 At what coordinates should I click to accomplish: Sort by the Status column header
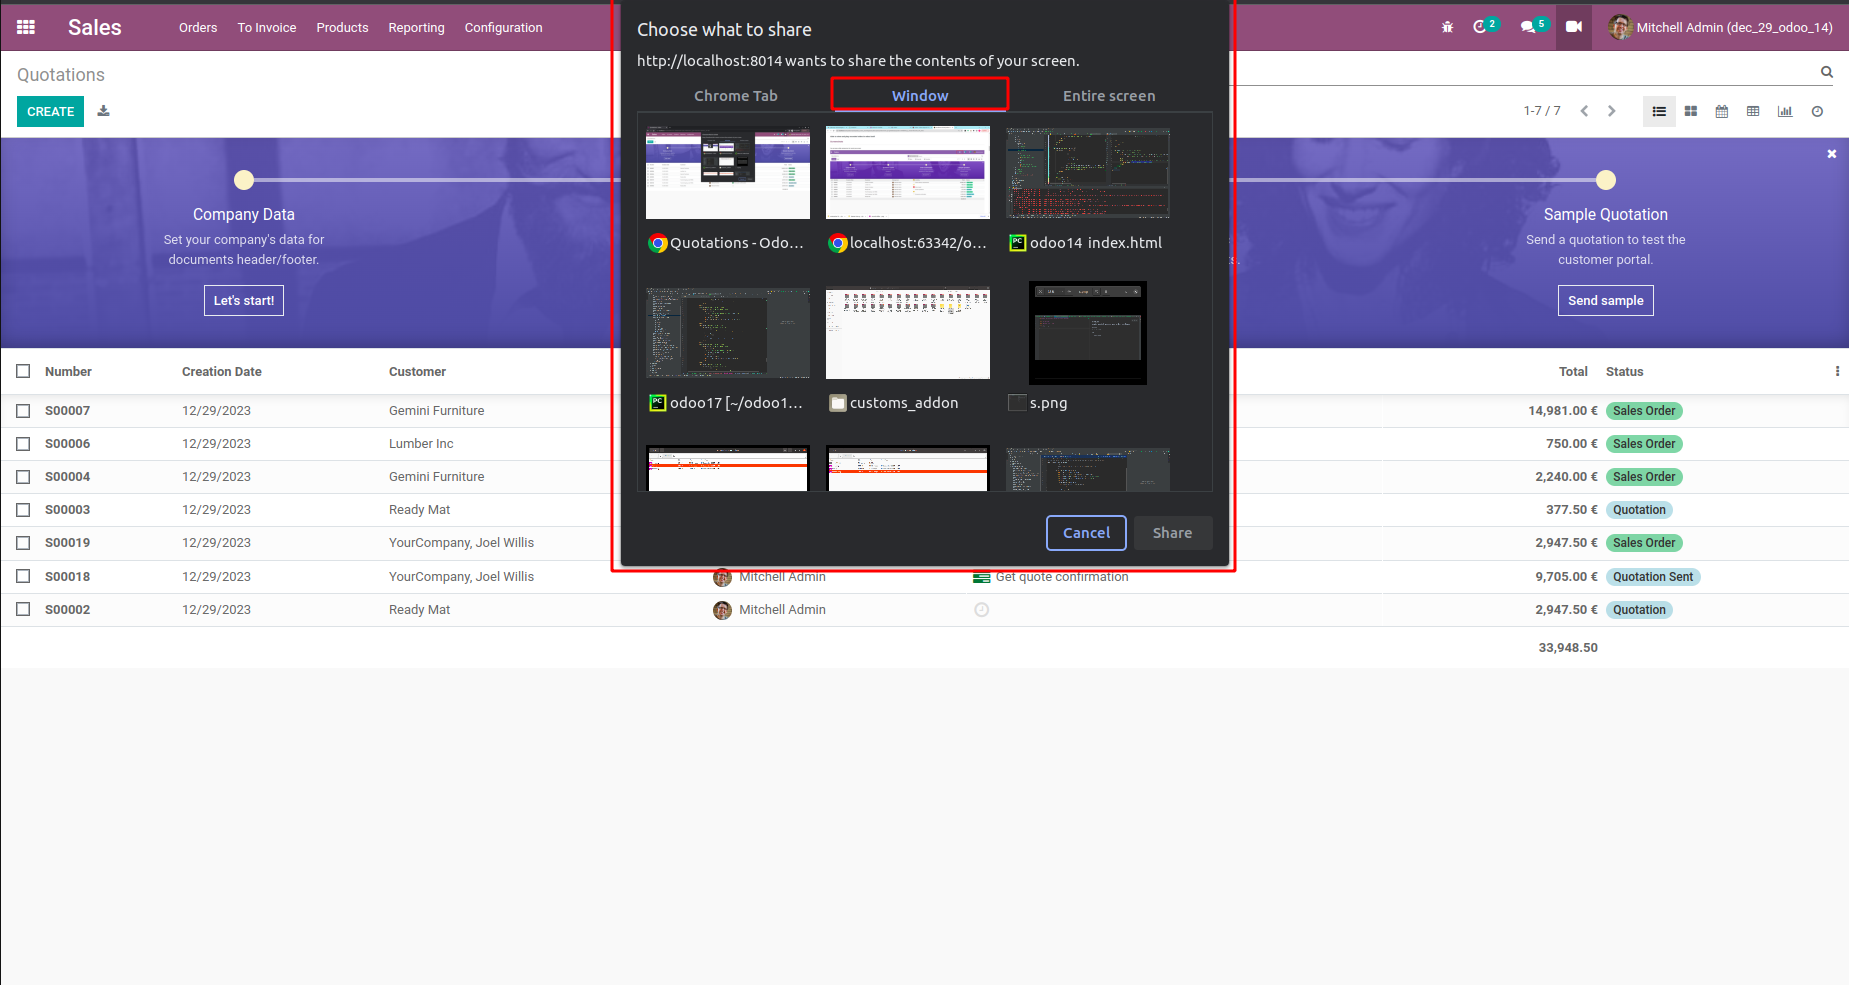(1624, 372)
